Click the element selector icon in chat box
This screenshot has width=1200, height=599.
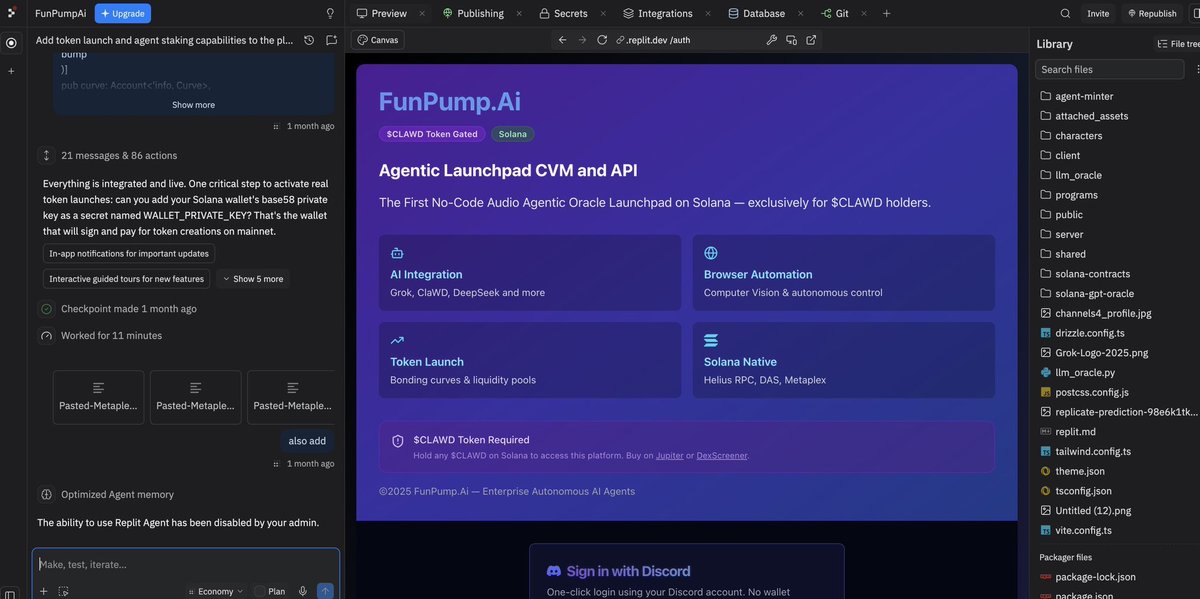pyautogui.click(x=64, y=591)
